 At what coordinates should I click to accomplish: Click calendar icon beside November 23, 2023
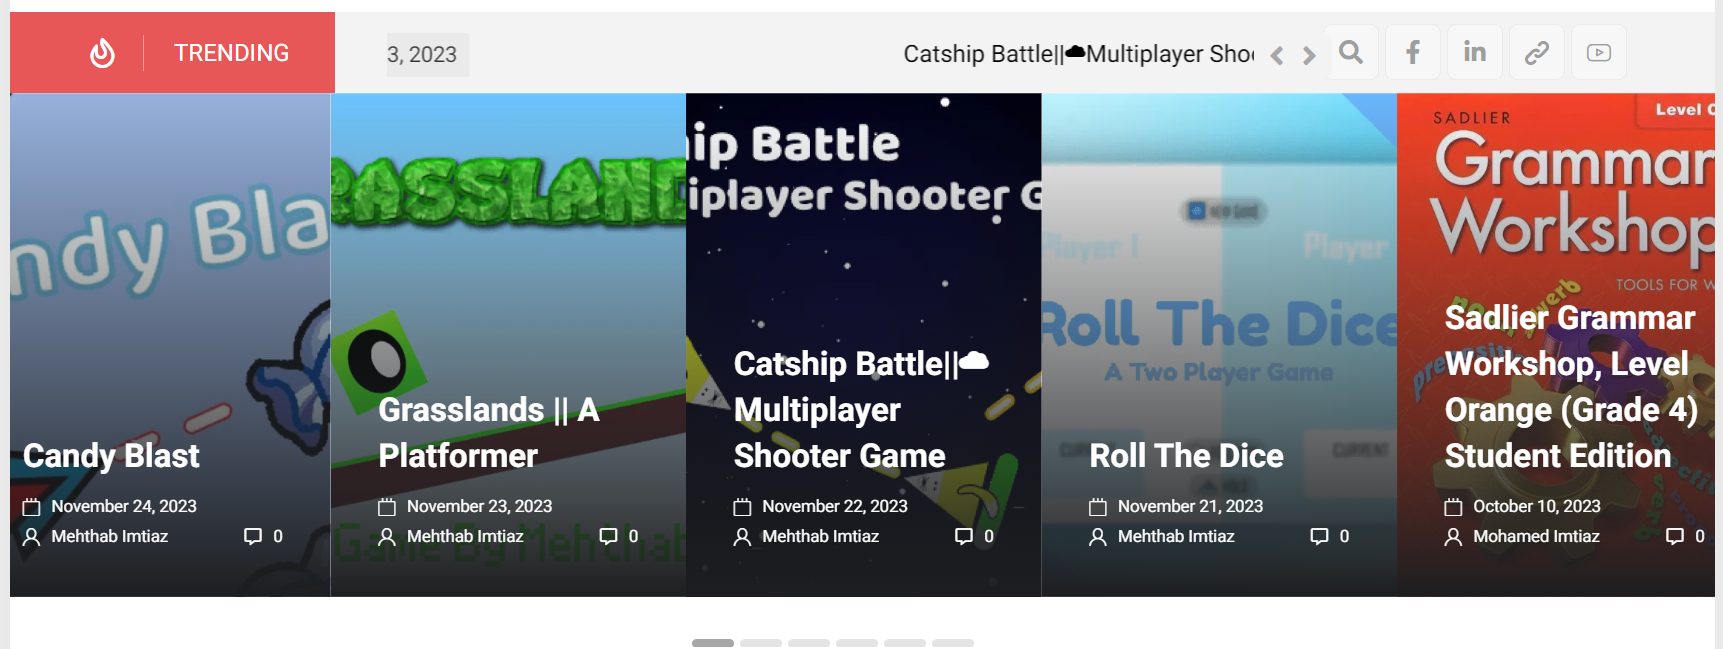click(x=387, y=507)
